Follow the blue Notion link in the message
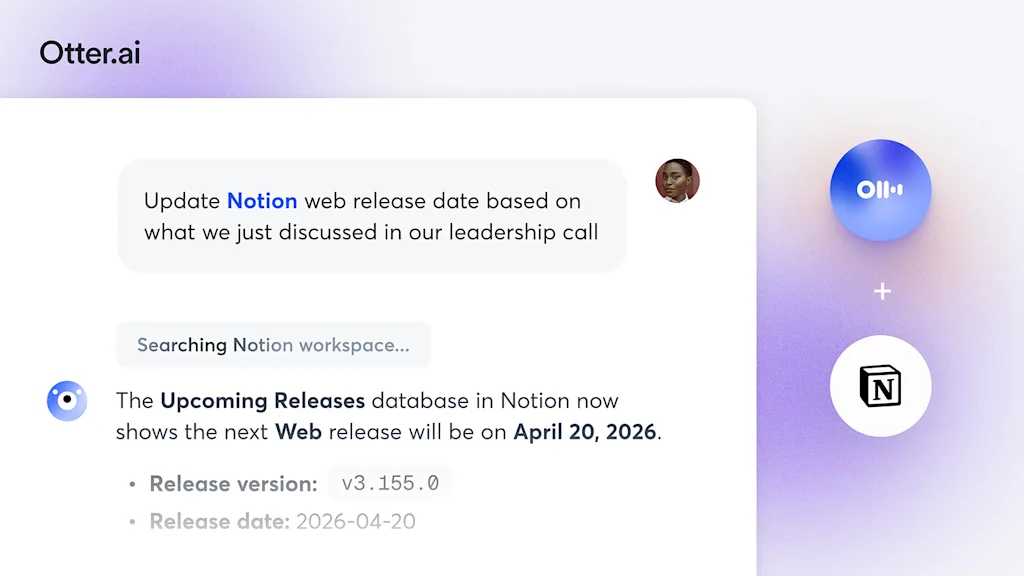The height and width of the screenshot is (576, 1024). click(x=262, y=201)
